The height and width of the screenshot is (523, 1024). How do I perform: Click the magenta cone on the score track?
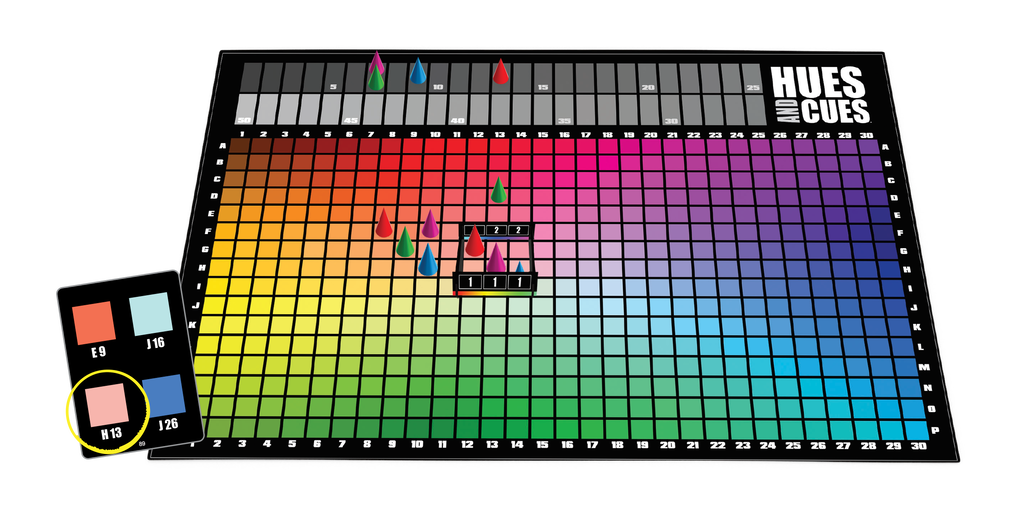click(376, 61)
